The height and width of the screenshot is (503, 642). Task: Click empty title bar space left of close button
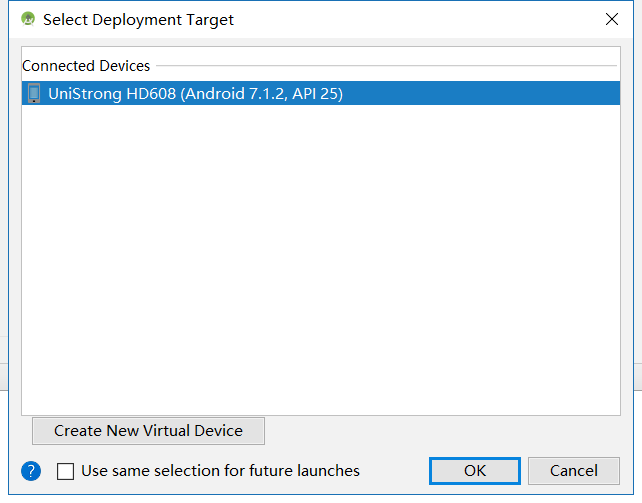point(420,19)
